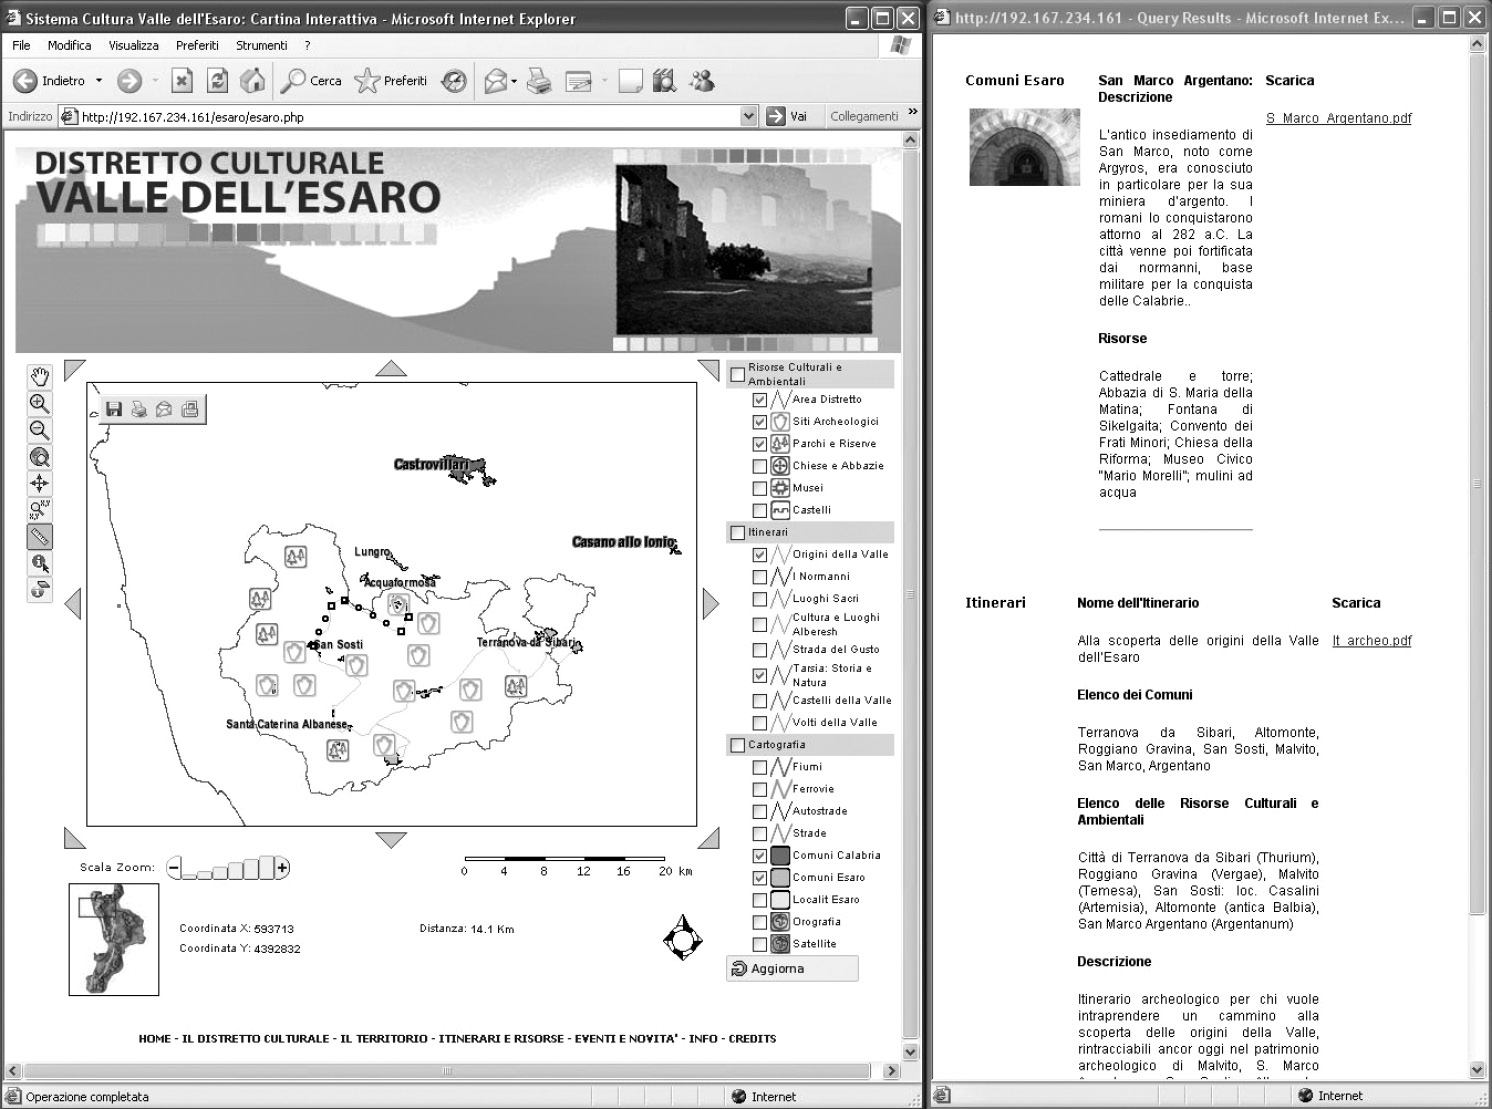Check the I Normanni itinerary
This screenshot has width=1492, height=1109.
(x=759, y=577)
